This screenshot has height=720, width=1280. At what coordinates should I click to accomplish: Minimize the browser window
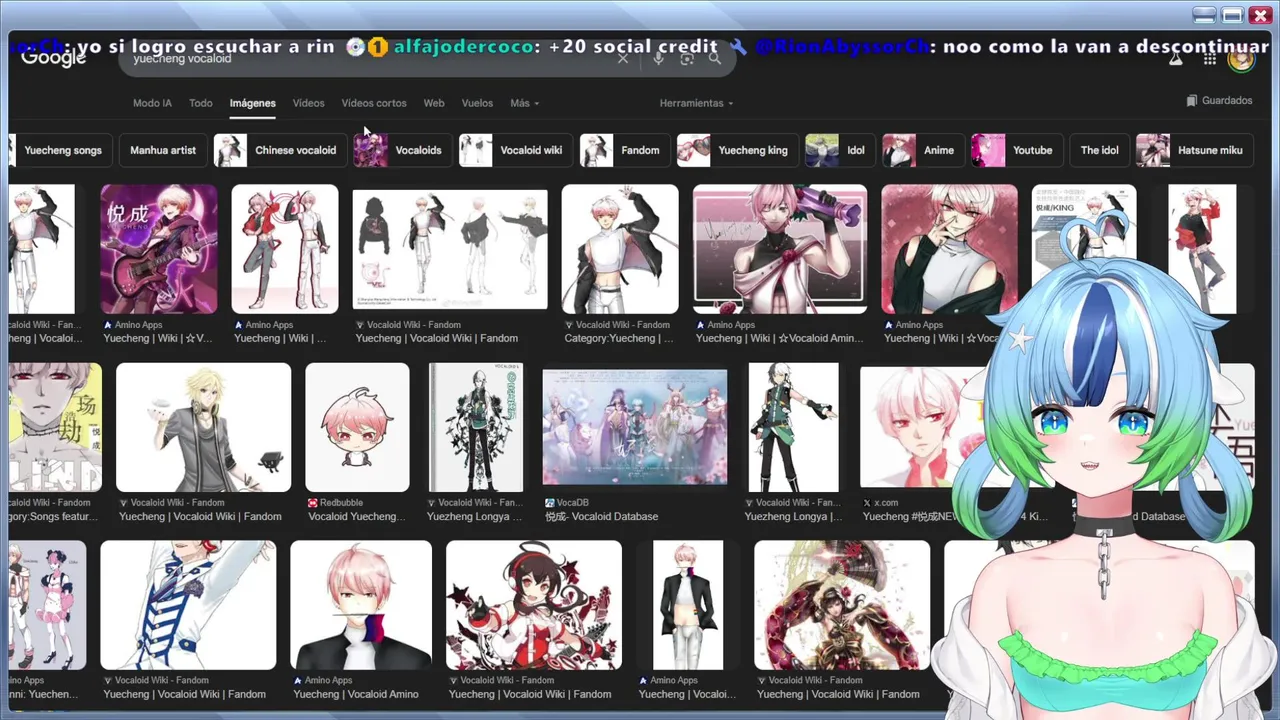click(1205, 15)
